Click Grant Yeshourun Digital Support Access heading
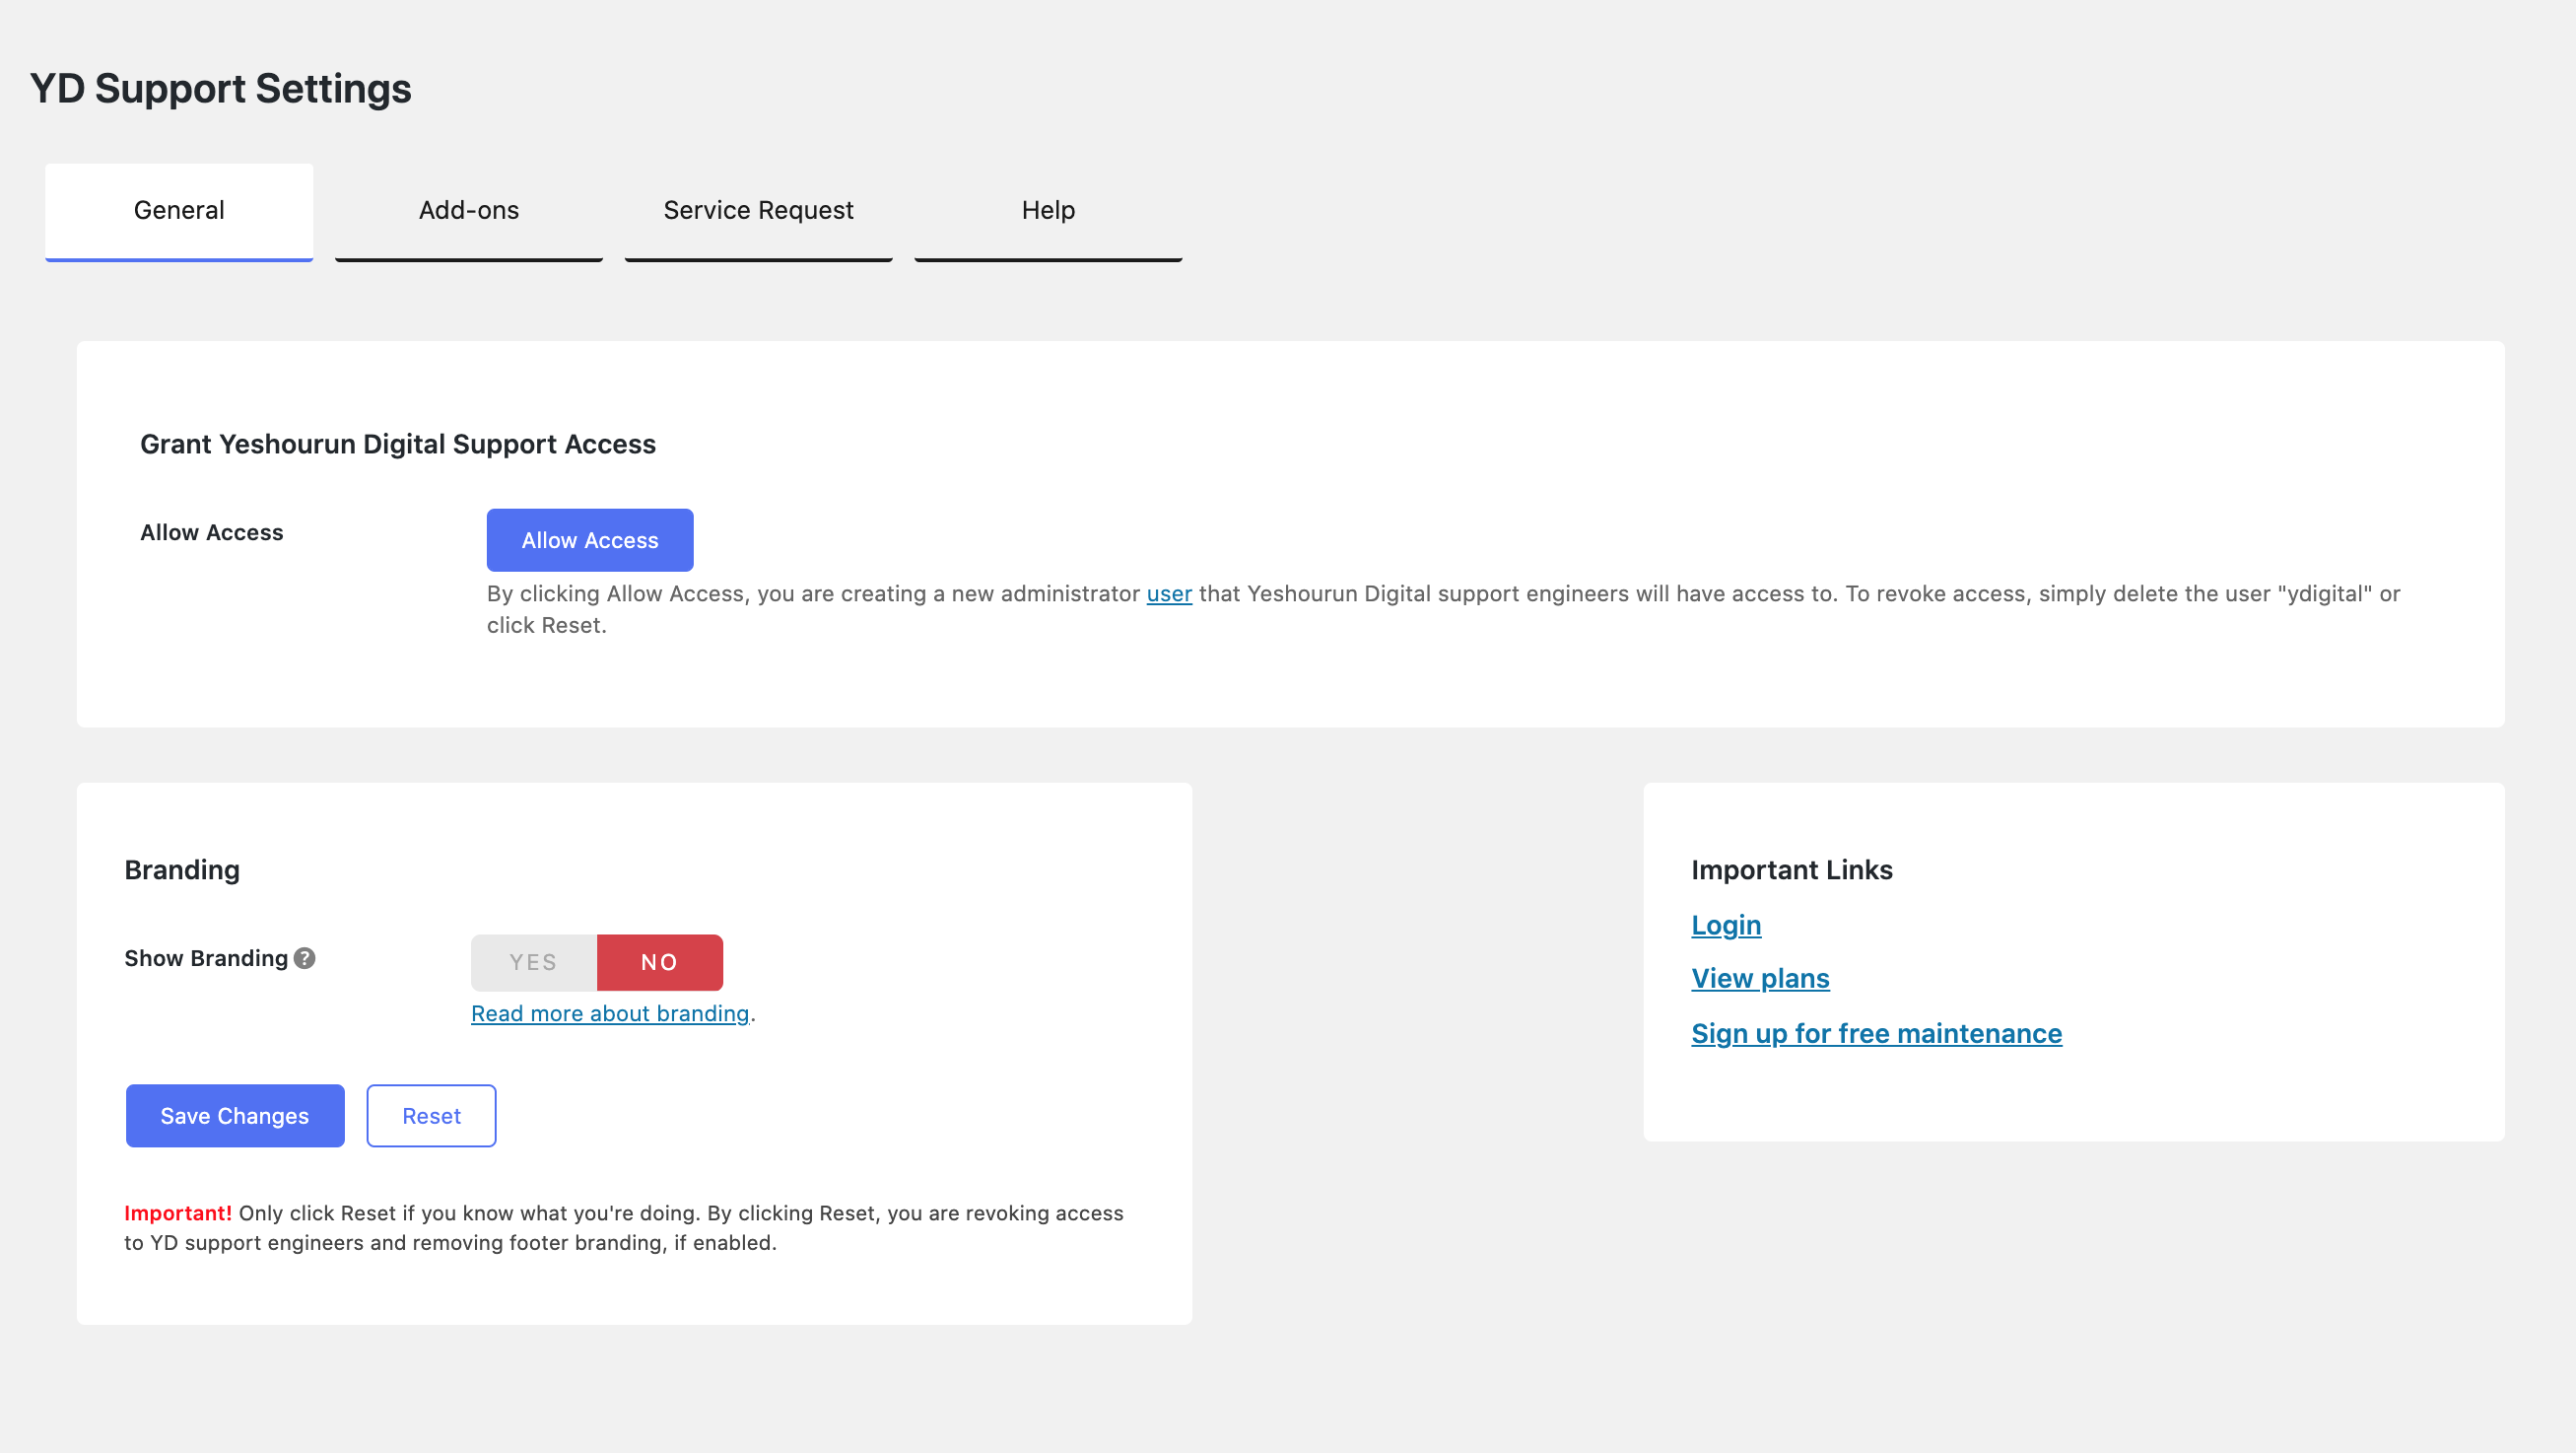The width and height of the screenshot is (2576, 1453). click(398, 444)
